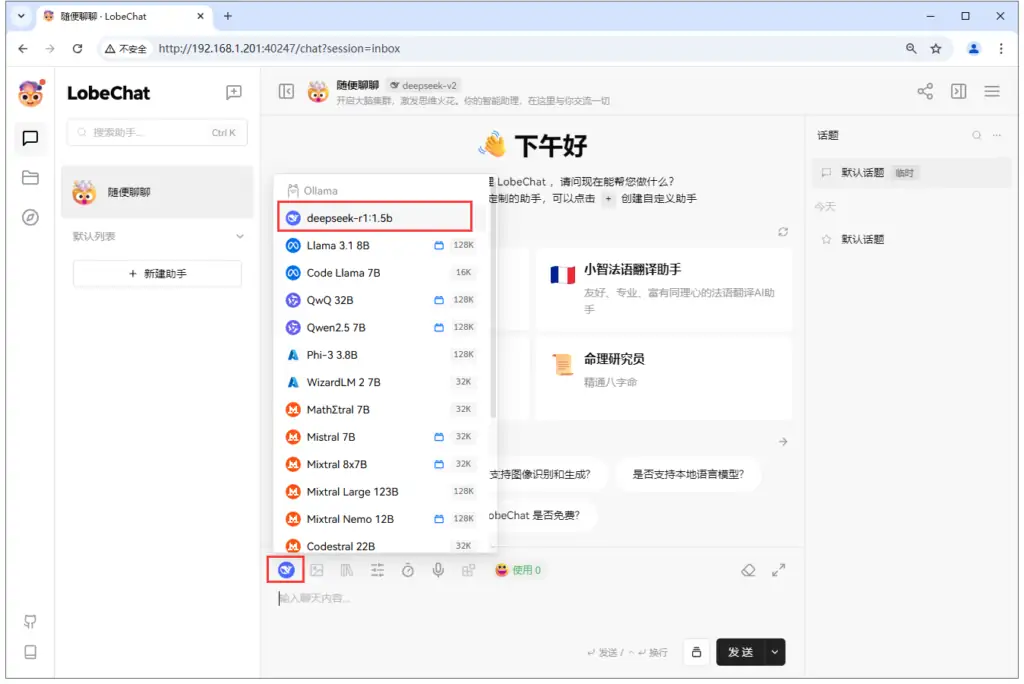Click the 新建助手 button
The width and height of the screenshot is (1024, 684).
(x=156, y=273)
